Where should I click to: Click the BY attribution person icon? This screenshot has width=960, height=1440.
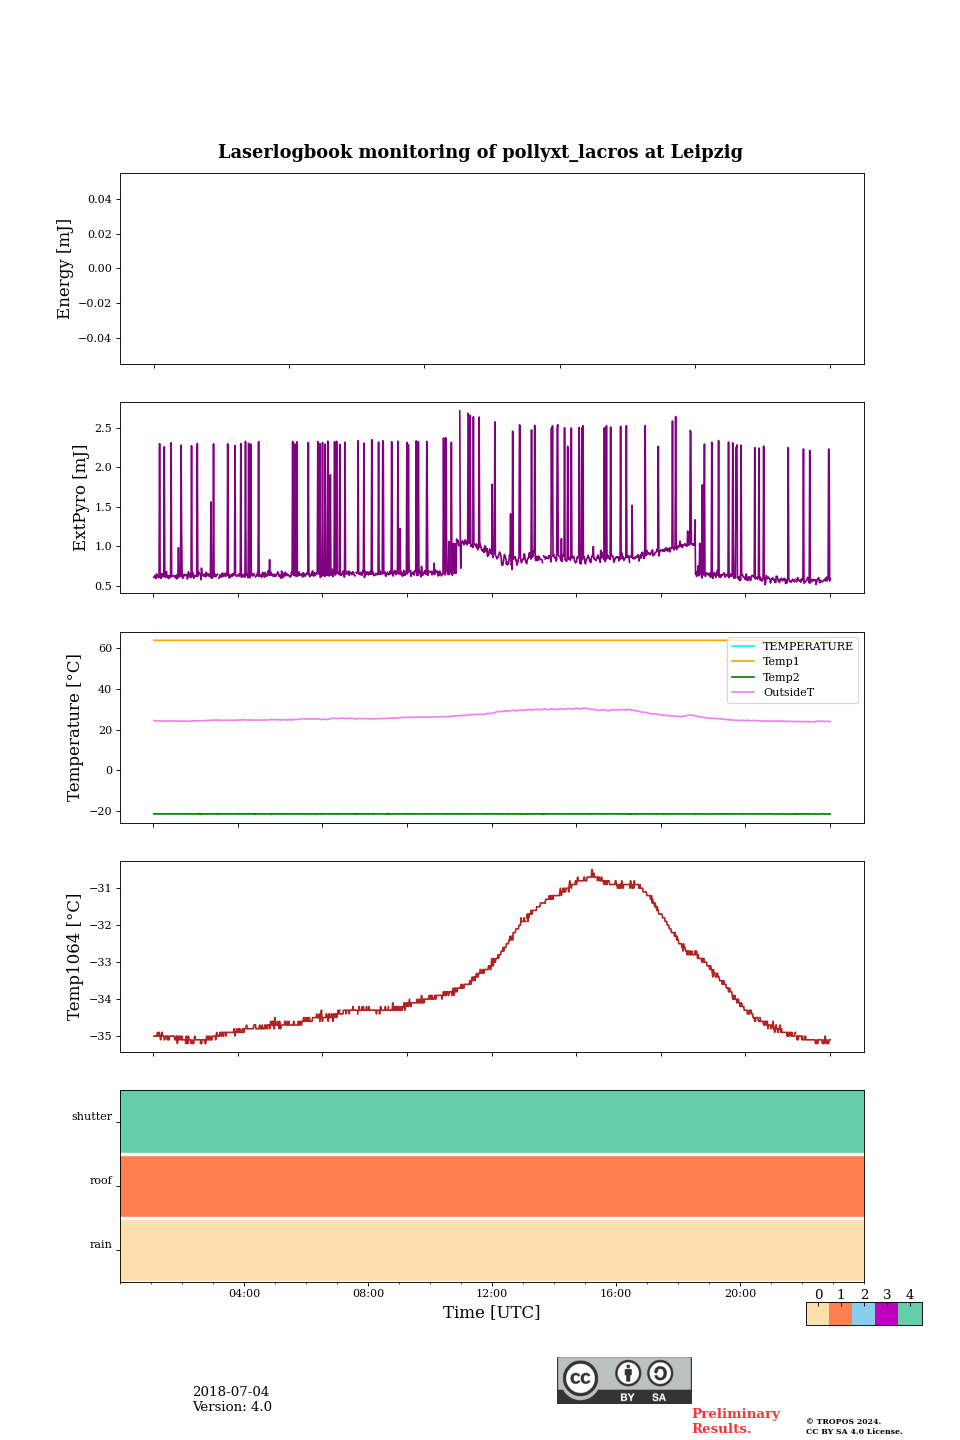click(628, 1373)
